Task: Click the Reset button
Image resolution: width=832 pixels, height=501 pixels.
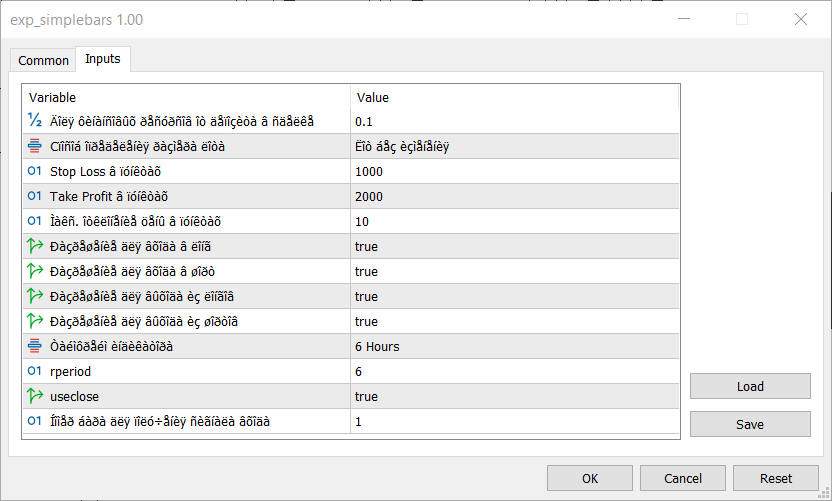Action: coord(775,478)
